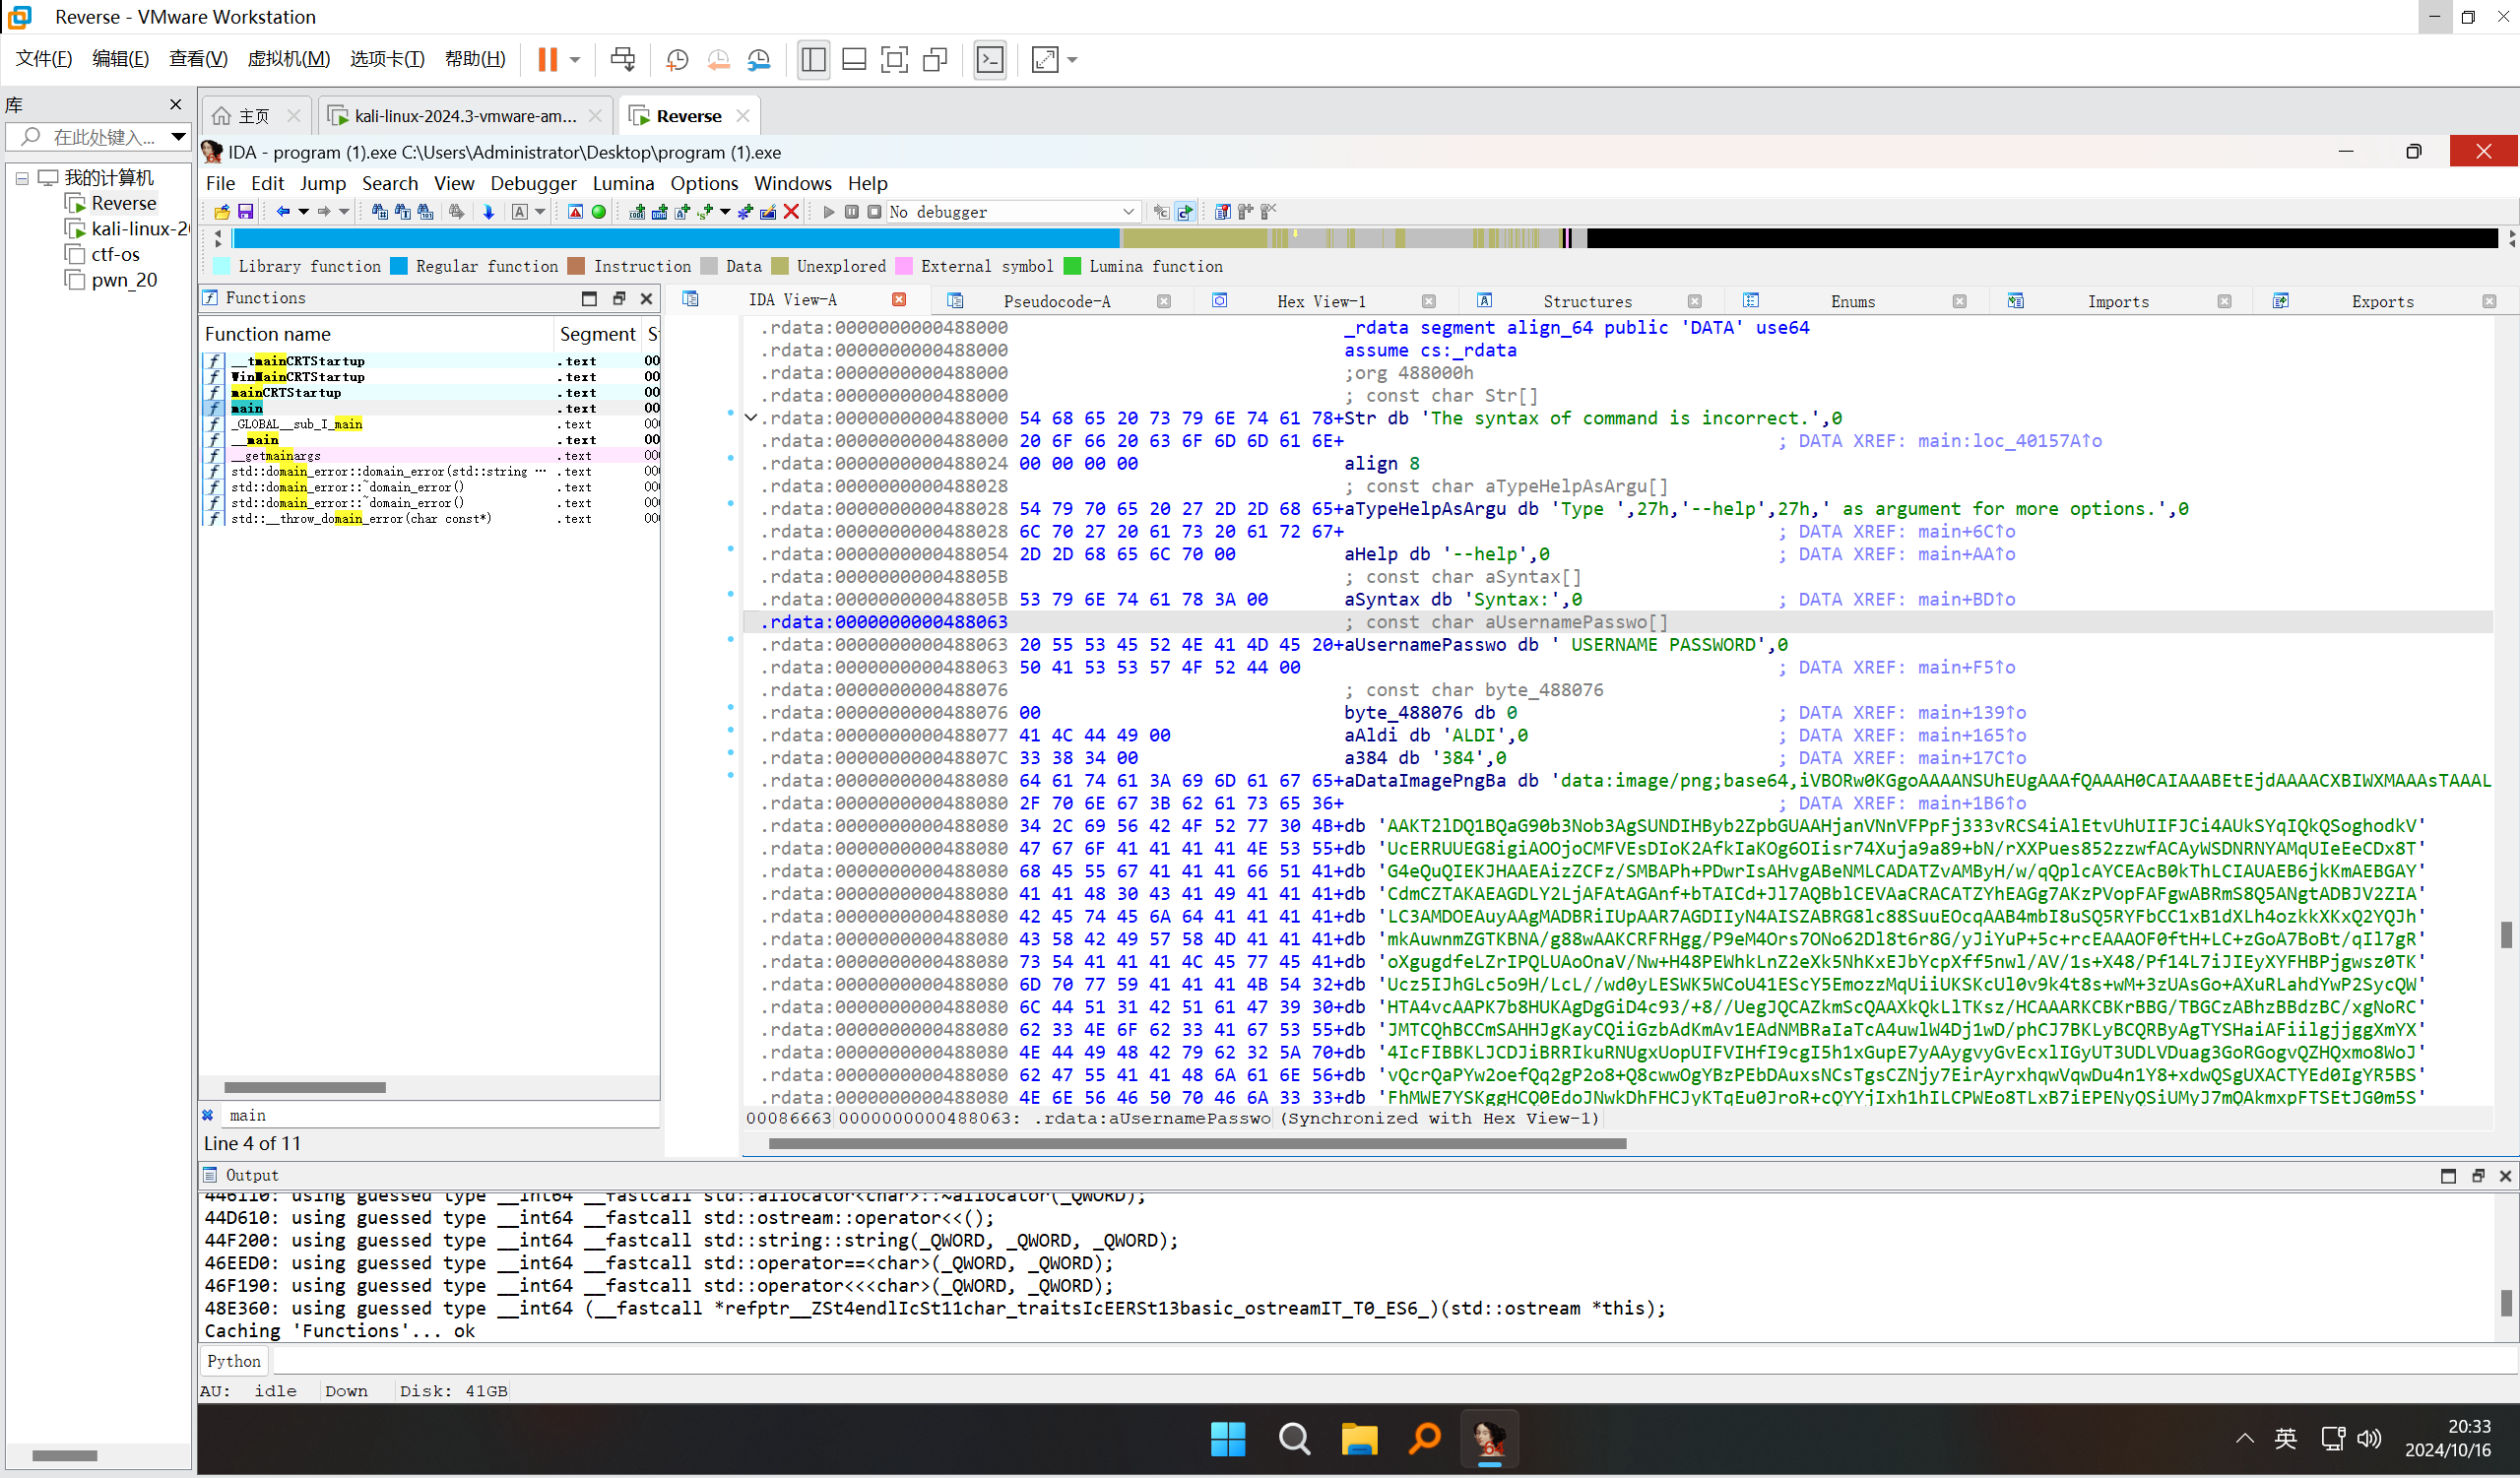The width and height of the screenshot is (2520, 1478).
Task: Open dropdown next to the A text icon
Action: pyautogui.click(x=540, y=212)
